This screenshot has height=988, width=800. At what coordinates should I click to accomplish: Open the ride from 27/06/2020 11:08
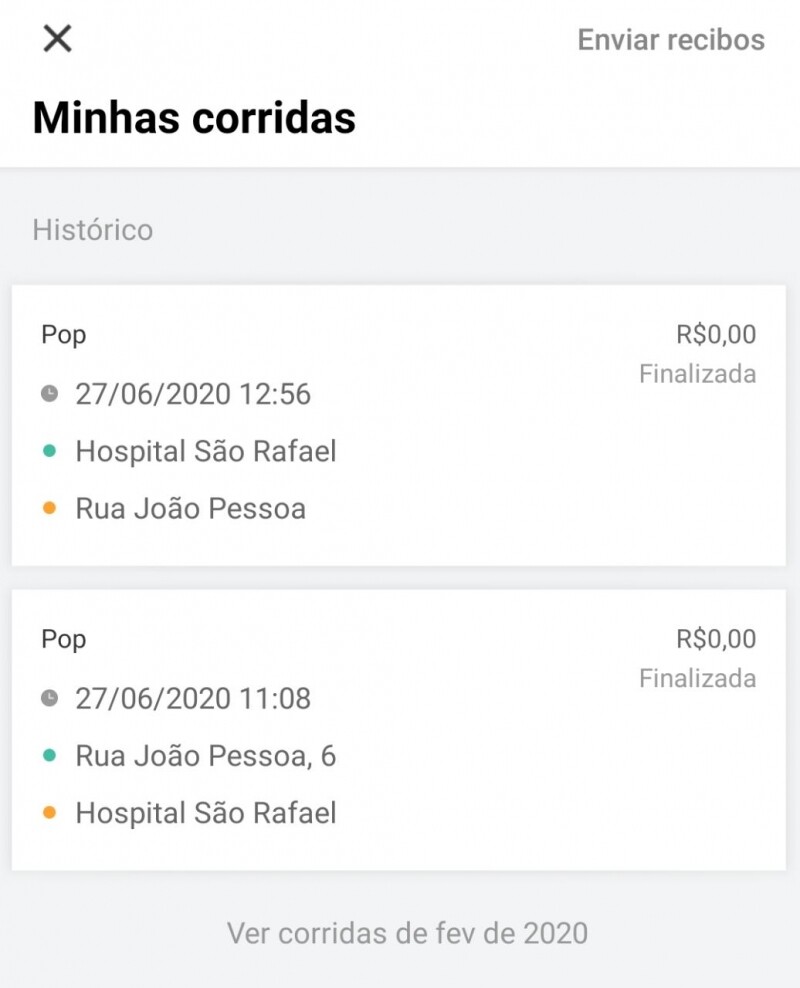(x=398, y=729)
